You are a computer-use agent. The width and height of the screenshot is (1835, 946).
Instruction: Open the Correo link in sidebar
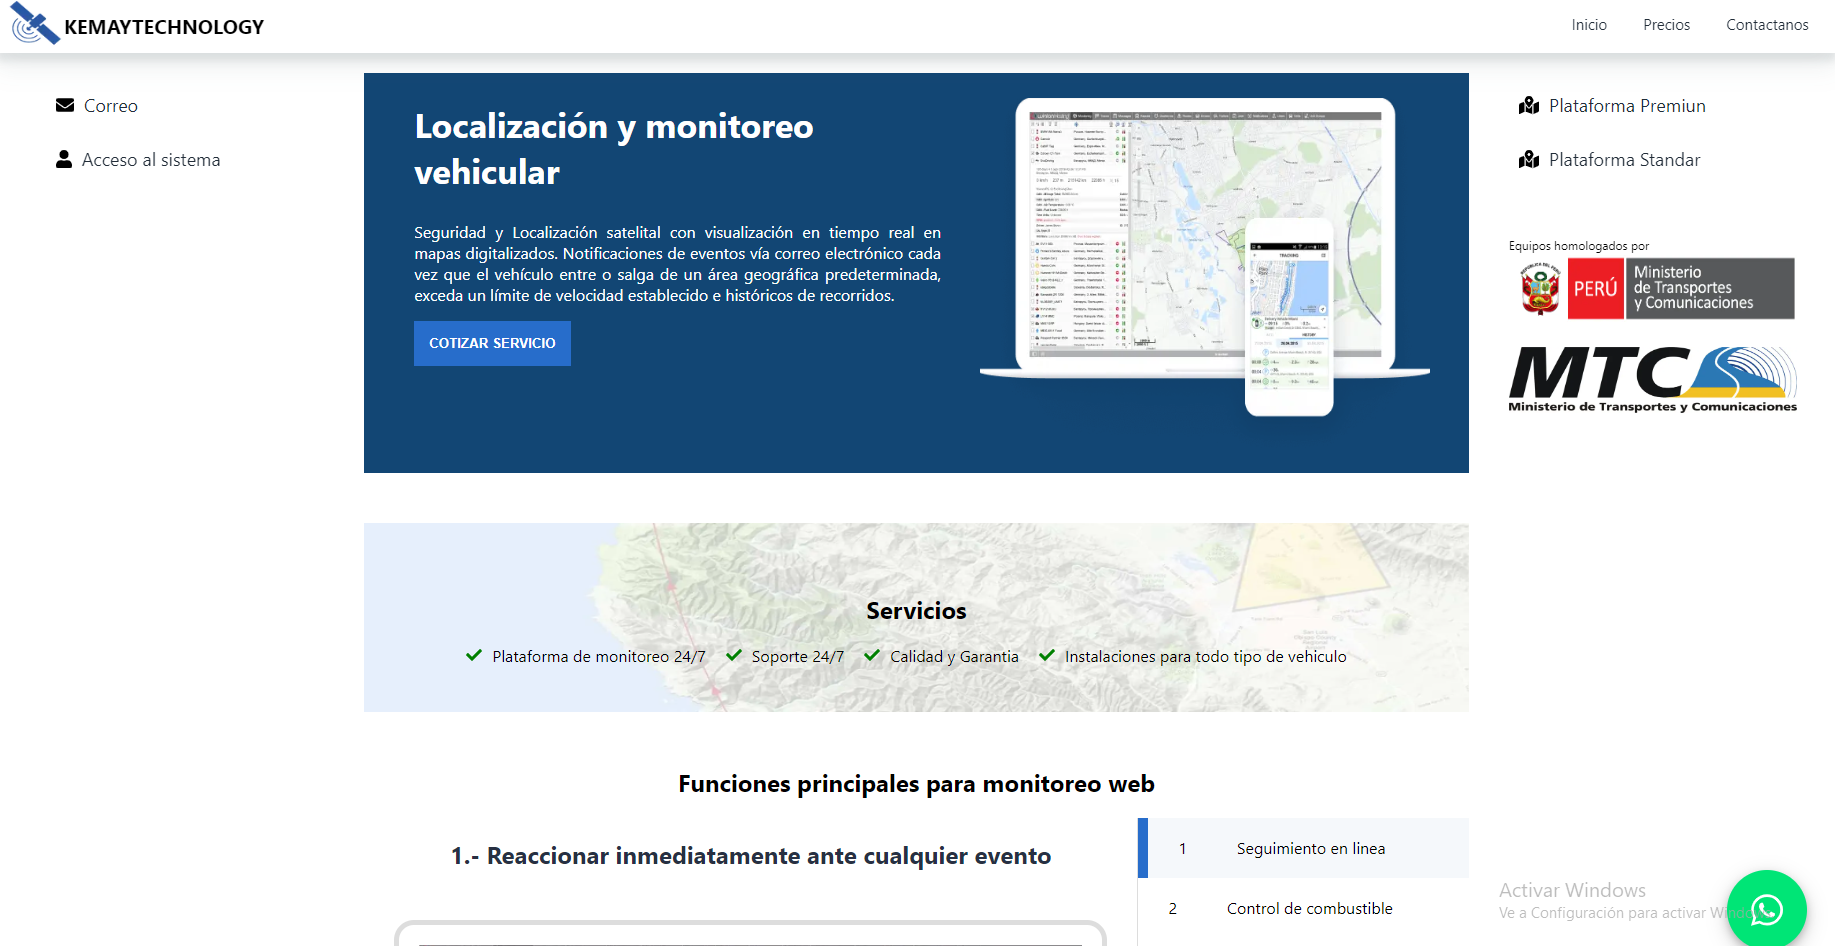click(110, 106)
